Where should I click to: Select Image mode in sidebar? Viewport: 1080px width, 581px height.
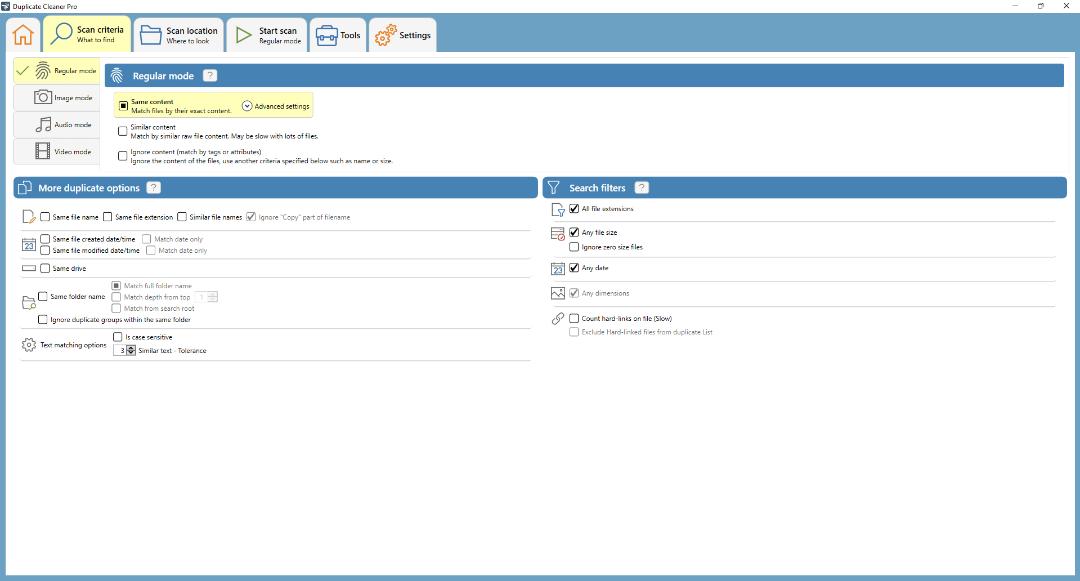point(57,98)
